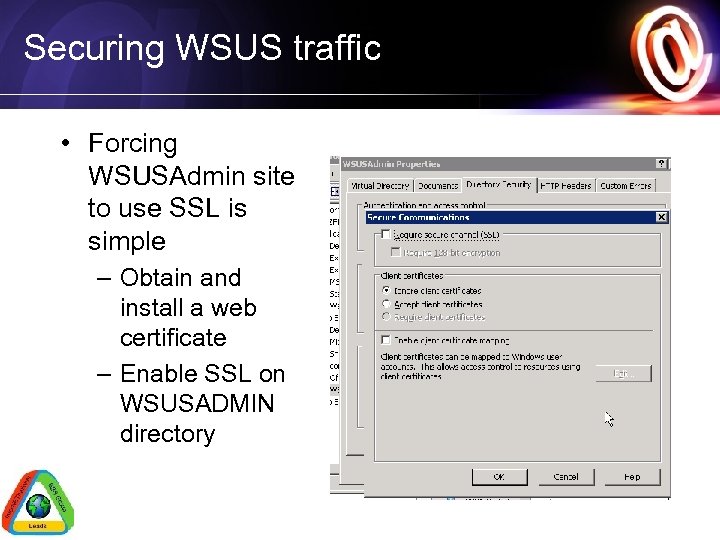Click 'Forcing WSUSAdmin site to use SSL' text

click(x=191, y=191)
